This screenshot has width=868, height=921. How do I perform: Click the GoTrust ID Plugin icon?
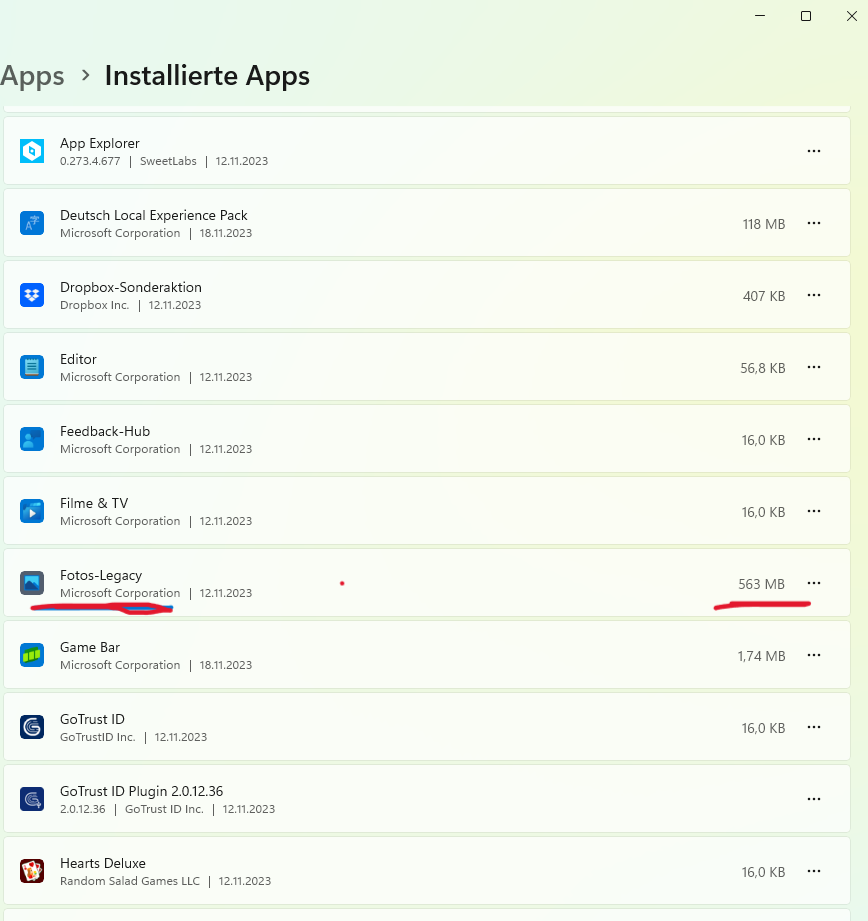click(x=32, y=799)
